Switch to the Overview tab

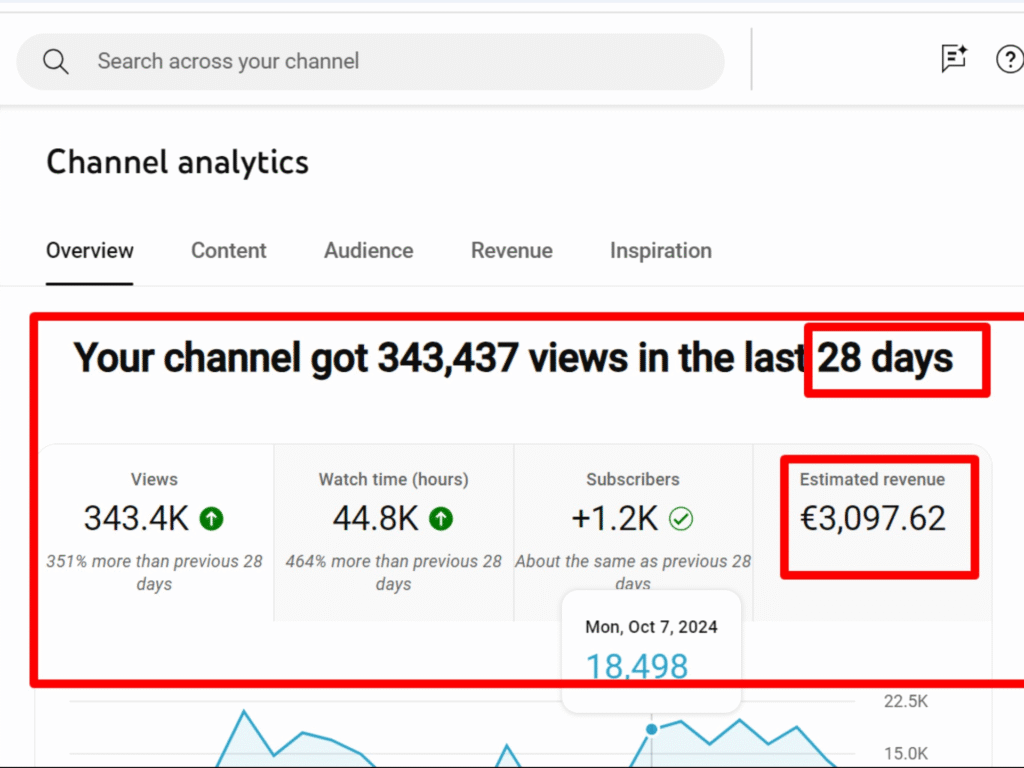coord(89,251)
